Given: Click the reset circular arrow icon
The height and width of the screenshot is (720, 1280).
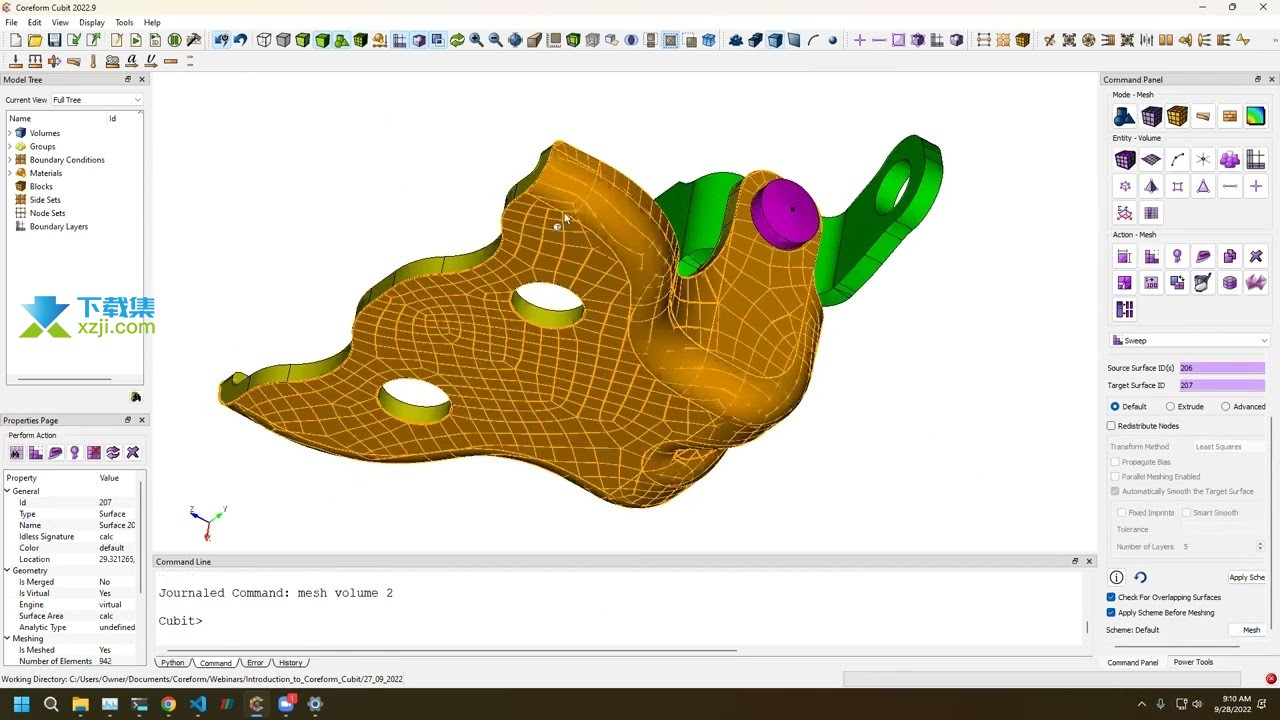Looking at the screenshot, I should tap(1140, 577).
